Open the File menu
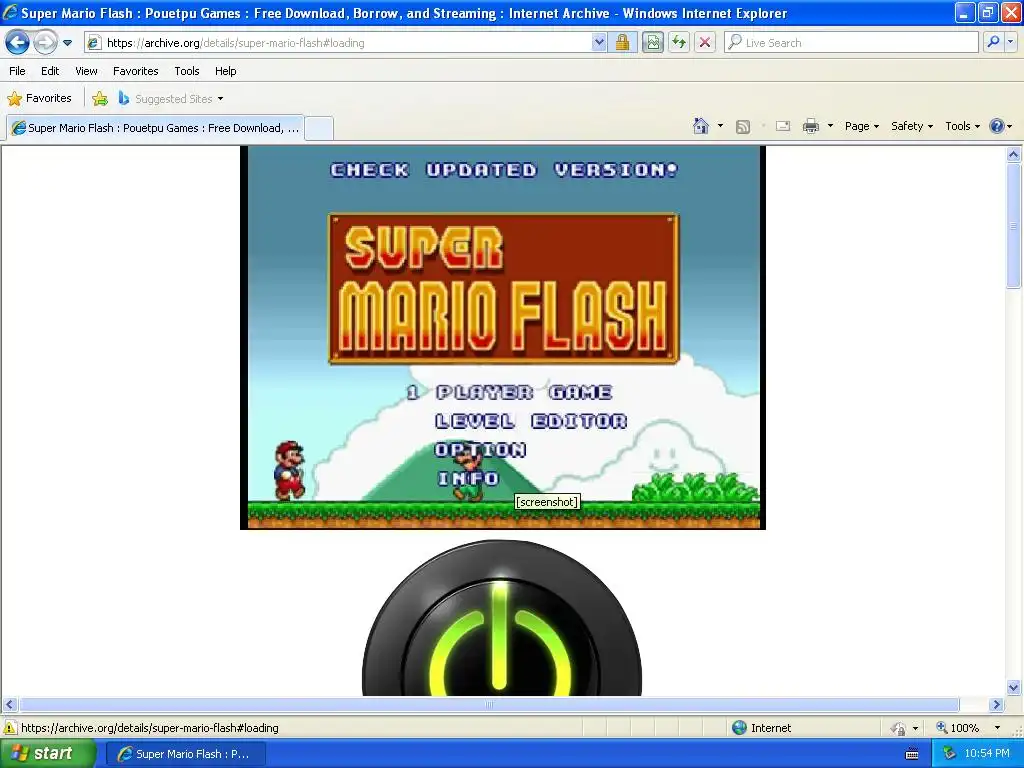This screenshot has width=1024, height=768. click(18, 71)
